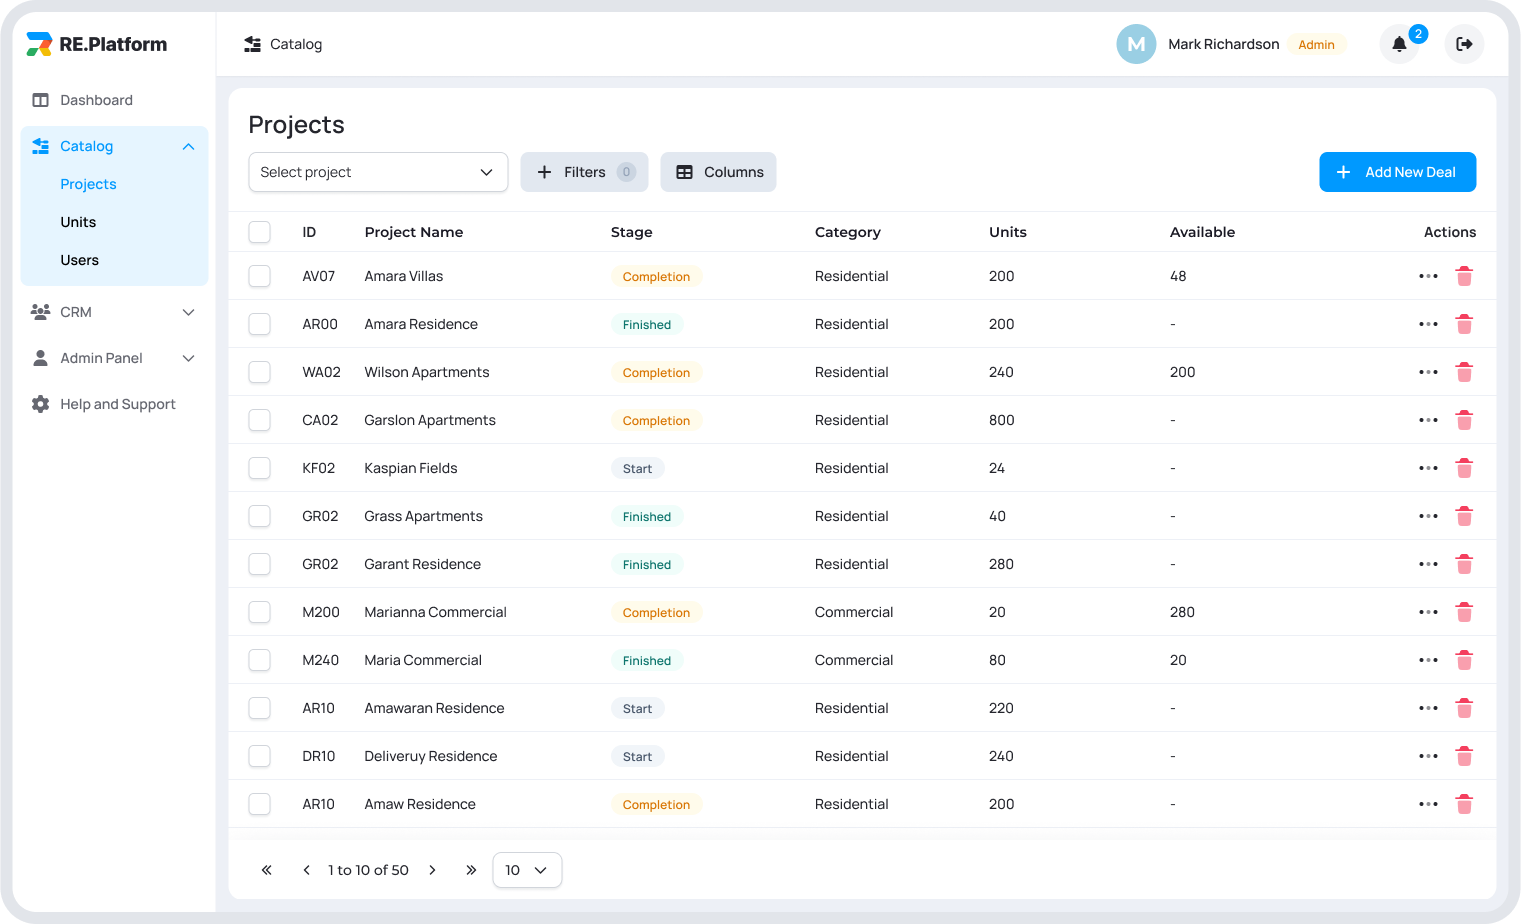
Task: Open the Select project dropdown
Action: (378, 172)
